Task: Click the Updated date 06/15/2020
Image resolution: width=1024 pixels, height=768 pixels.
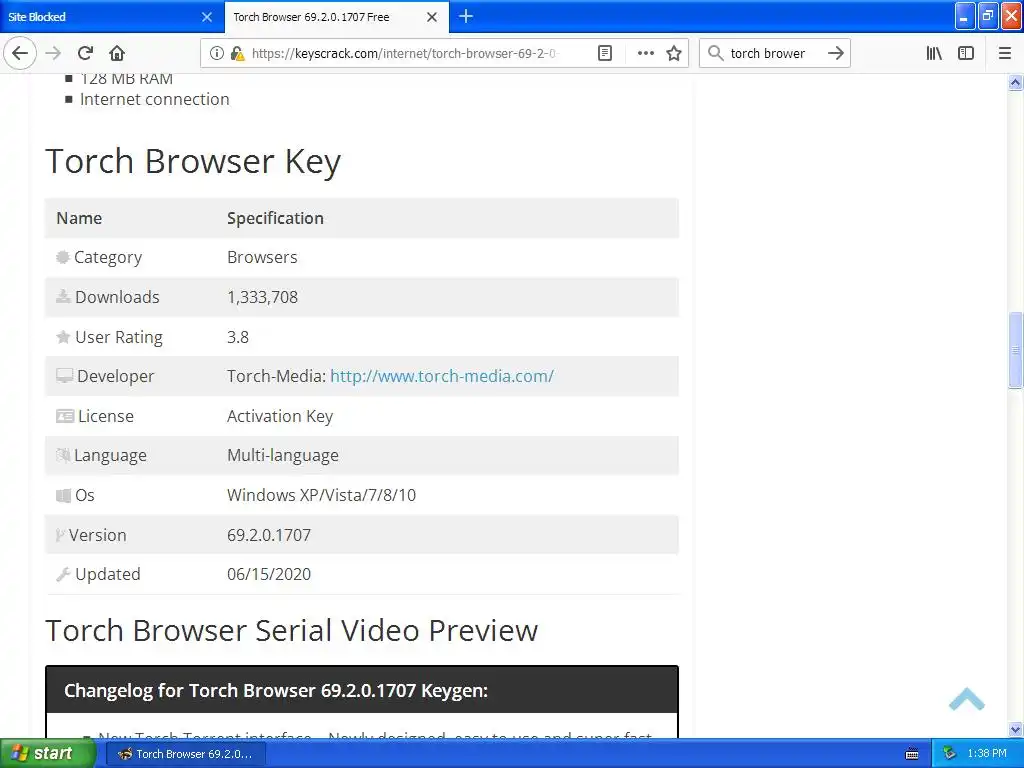Action: (269, 574)
